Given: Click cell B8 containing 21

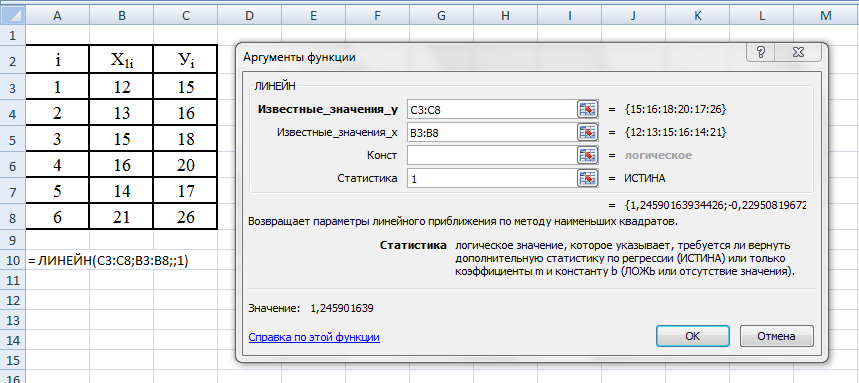Looking at the screenshot, I should [122, 217].
